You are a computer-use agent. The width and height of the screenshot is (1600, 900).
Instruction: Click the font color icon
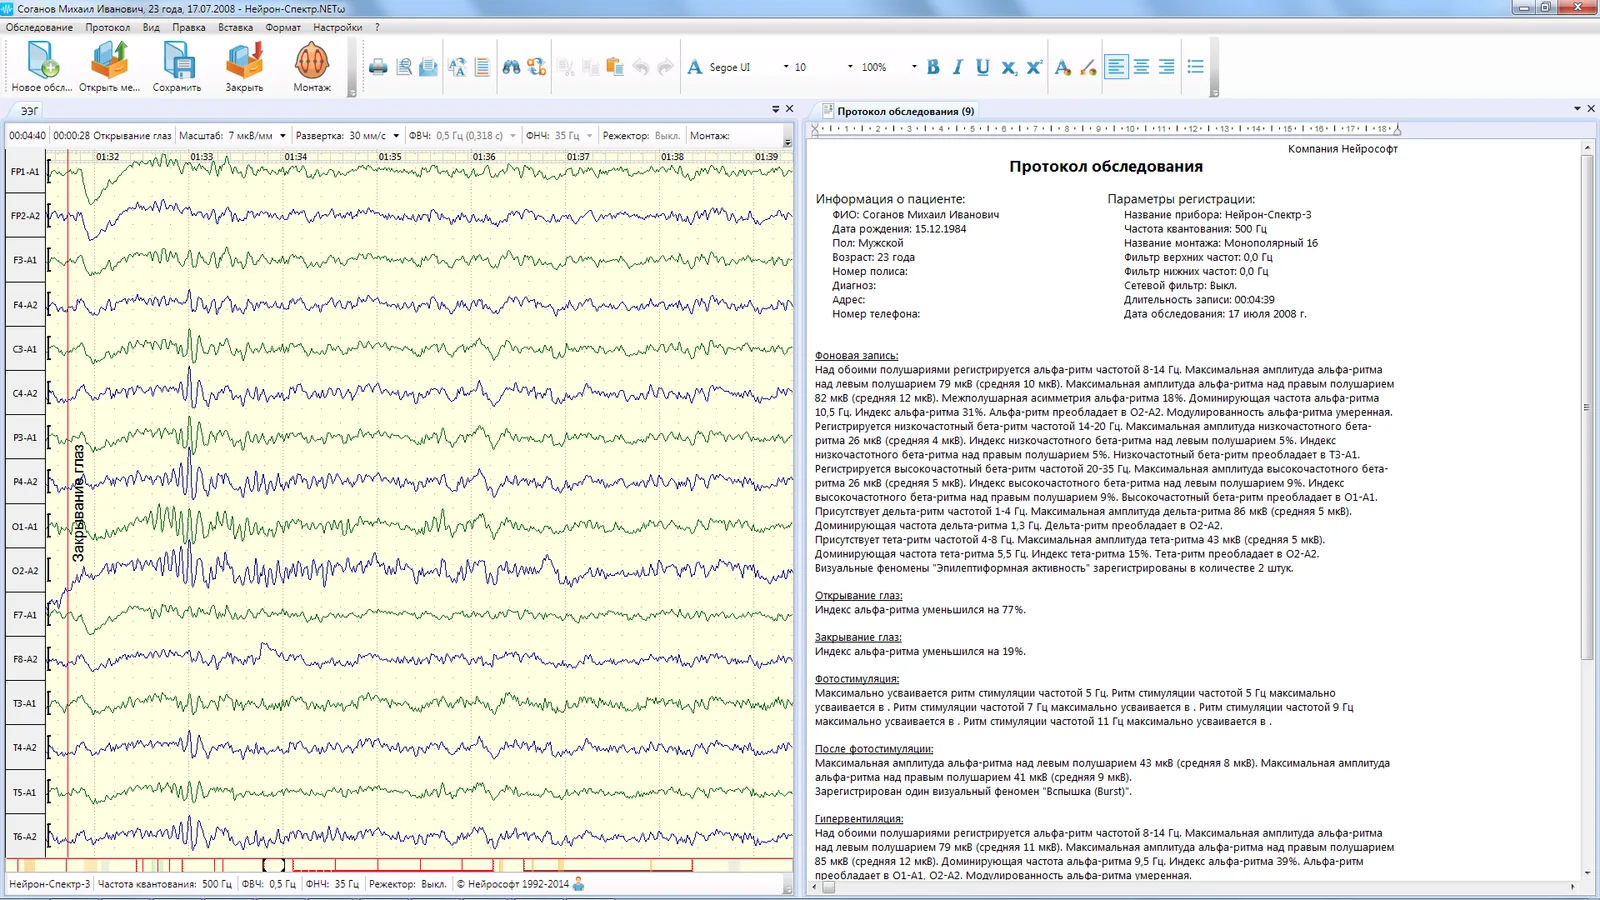(1062, 67)
